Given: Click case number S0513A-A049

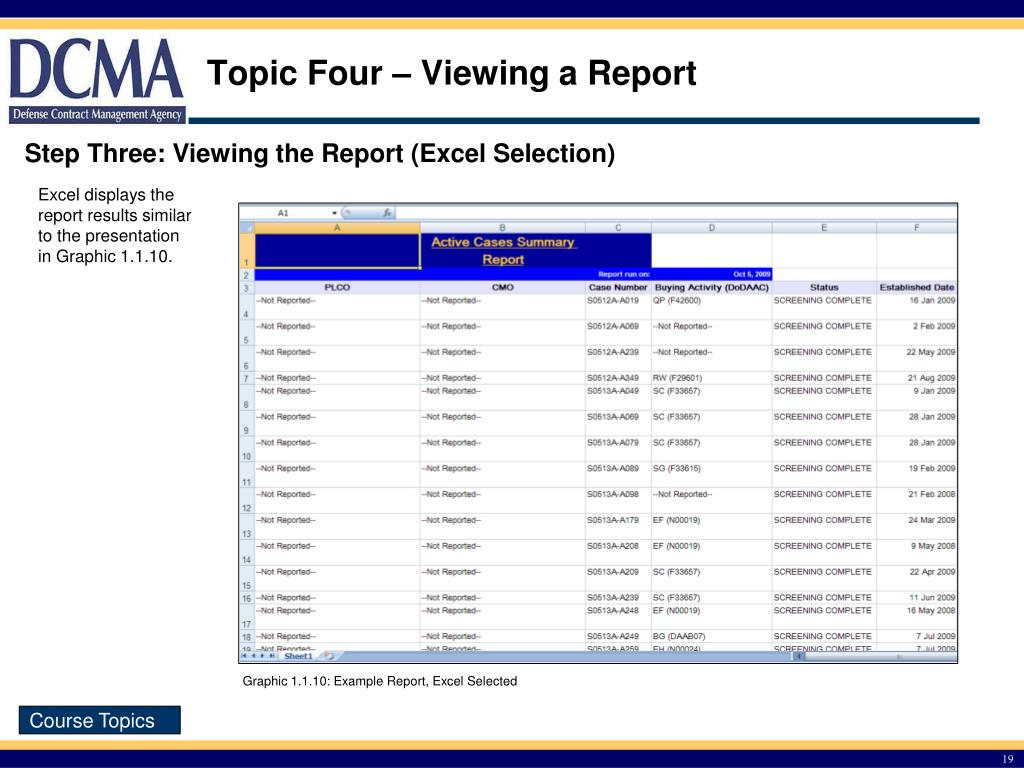Looking at the screenshot, I should click(x=613, y=391).
